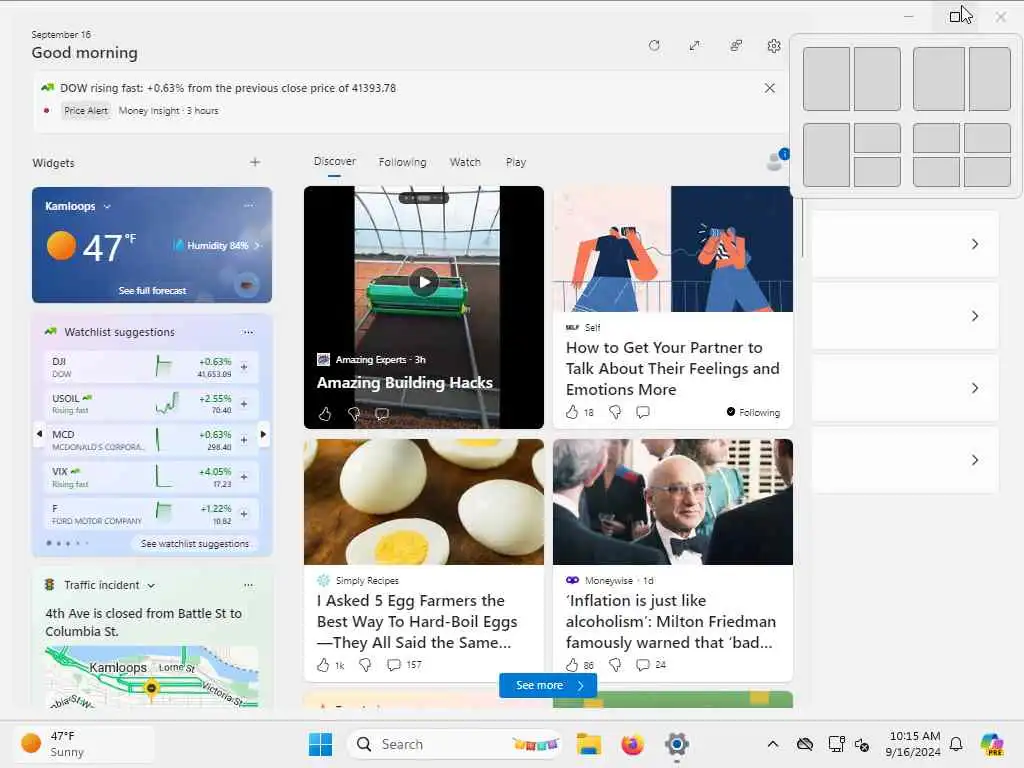This screenshot has width=1024, height=768.
Task: Open the Play tab
Action: tap(515, 162)
